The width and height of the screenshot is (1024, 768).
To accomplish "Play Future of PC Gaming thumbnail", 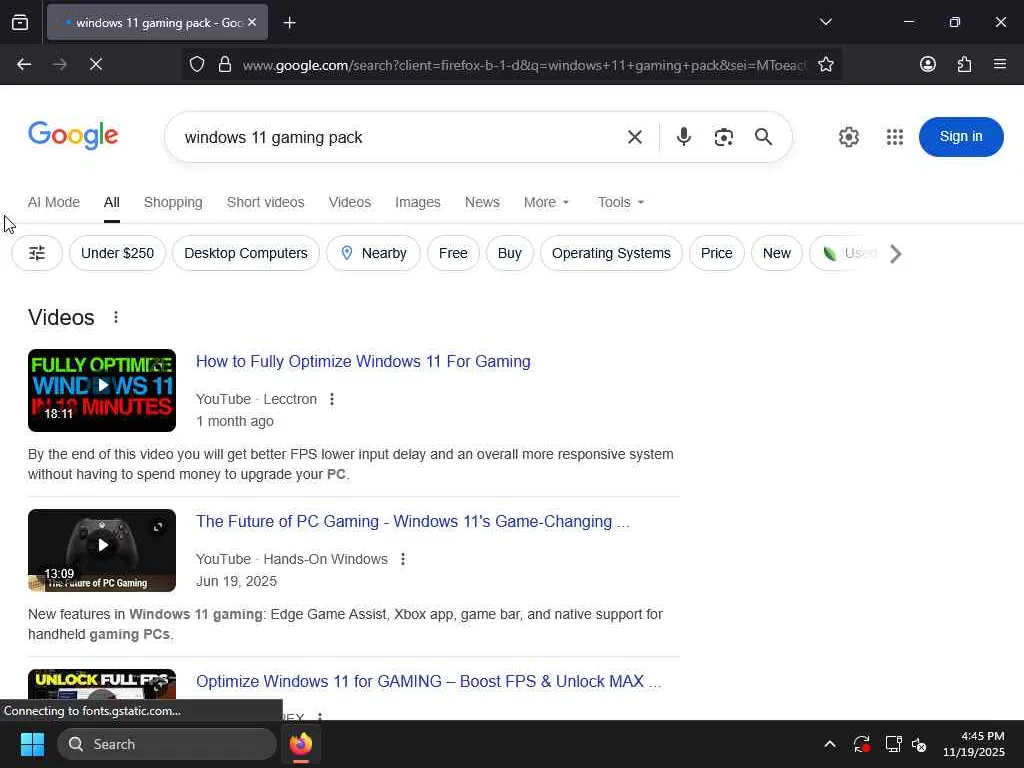I will (102, 550).
